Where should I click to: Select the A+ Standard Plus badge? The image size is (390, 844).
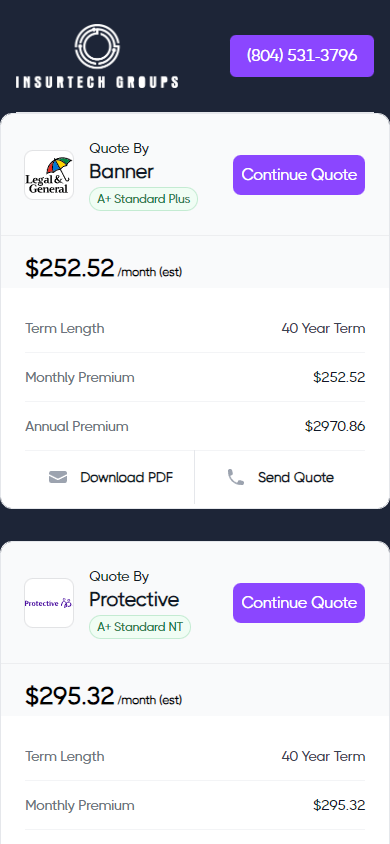tap(144, 199)
